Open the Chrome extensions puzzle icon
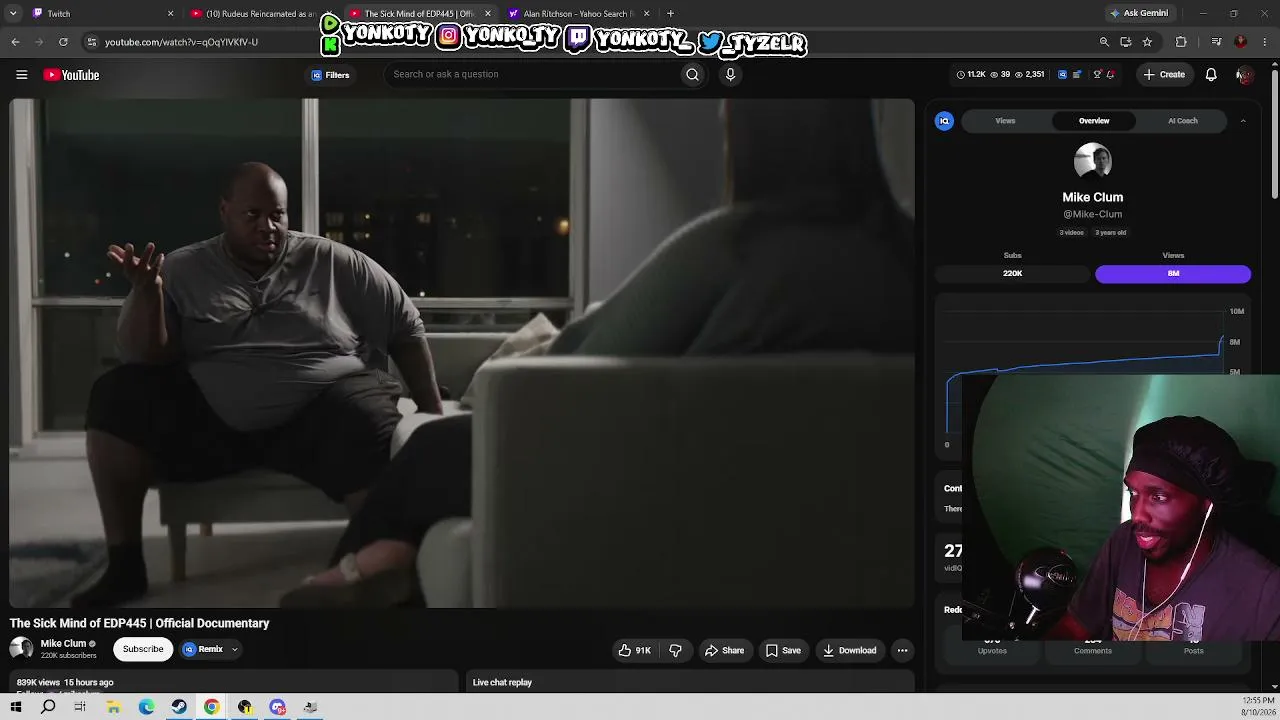 point(1181,42)
